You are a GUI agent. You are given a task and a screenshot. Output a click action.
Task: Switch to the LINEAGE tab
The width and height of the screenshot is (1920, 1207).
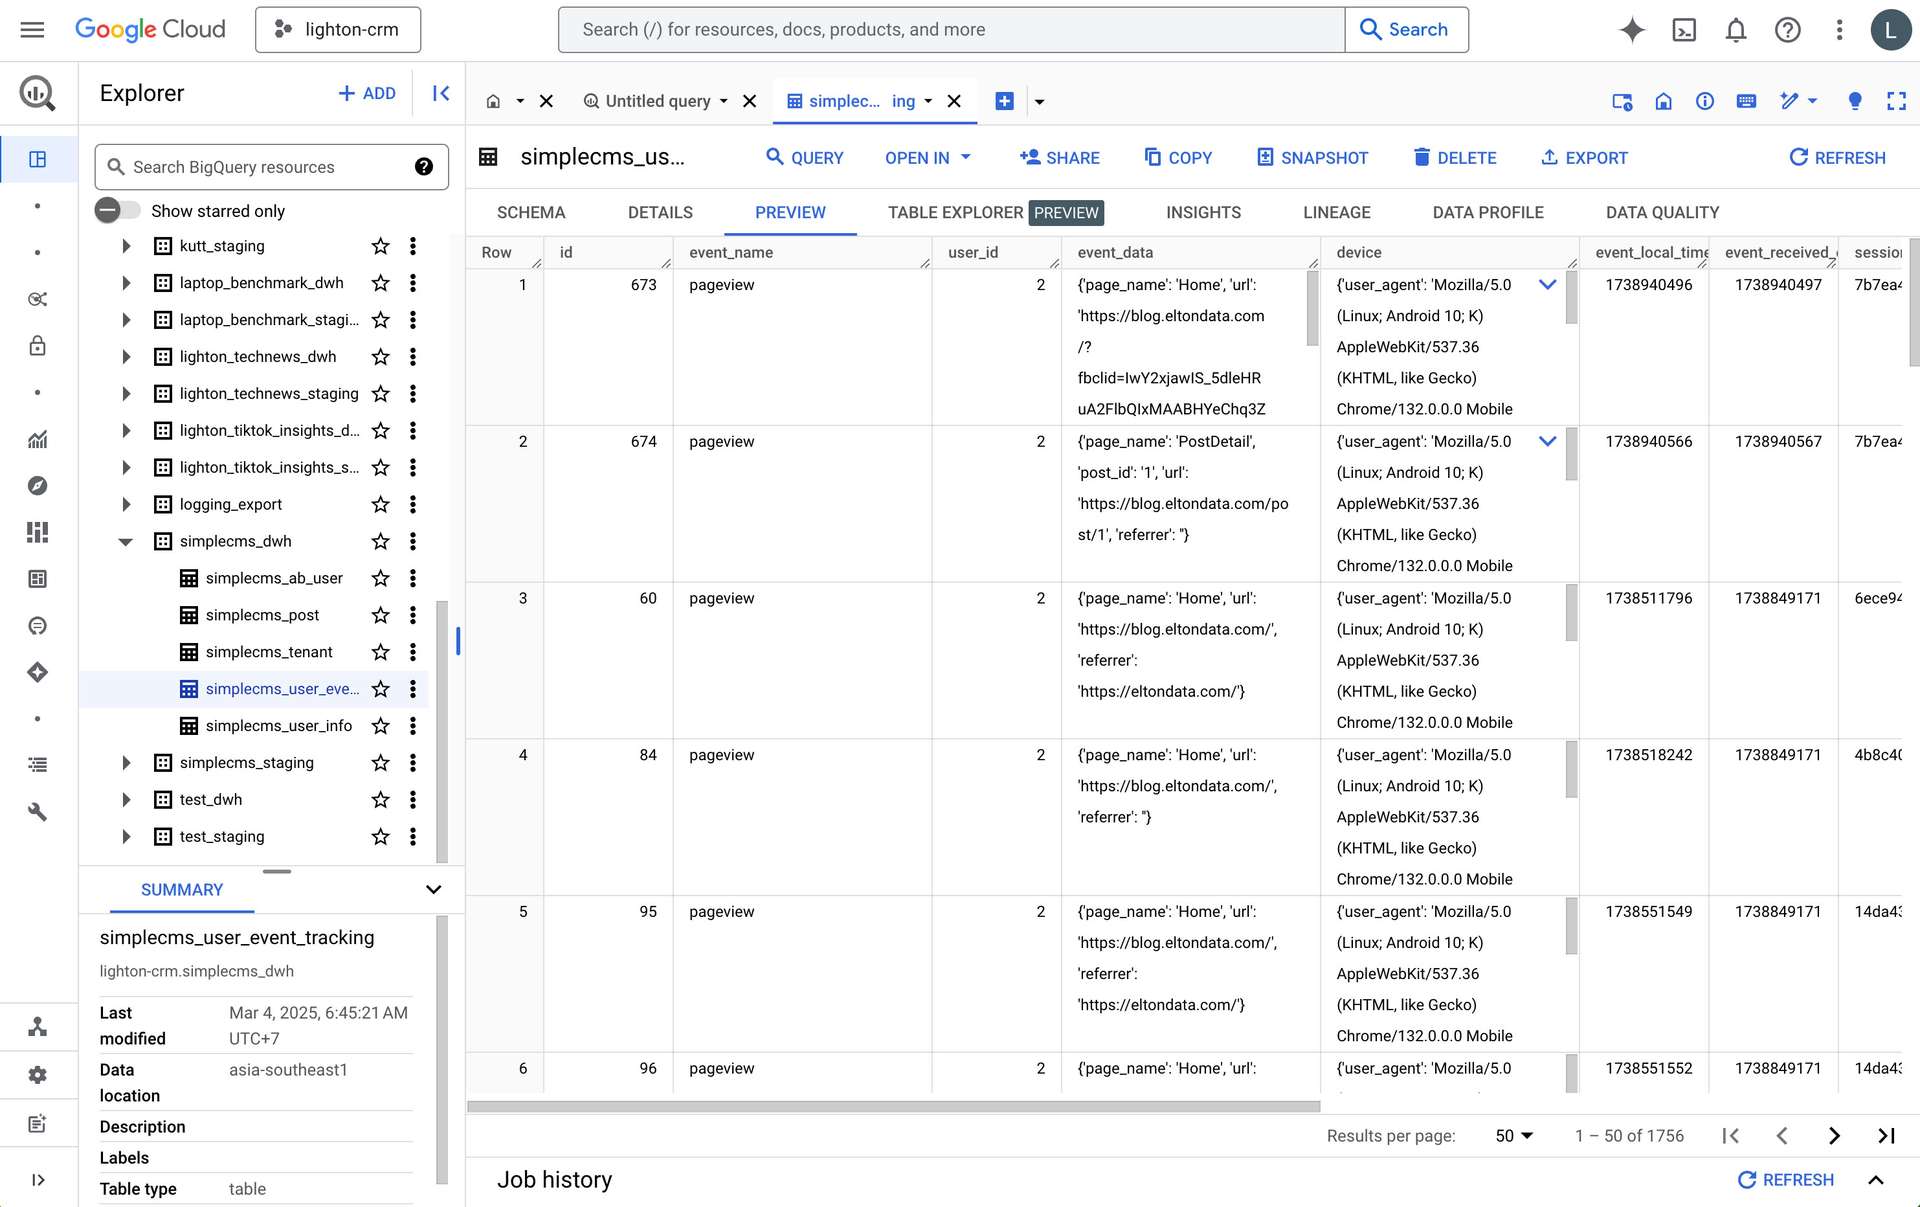pos(1336,213)
